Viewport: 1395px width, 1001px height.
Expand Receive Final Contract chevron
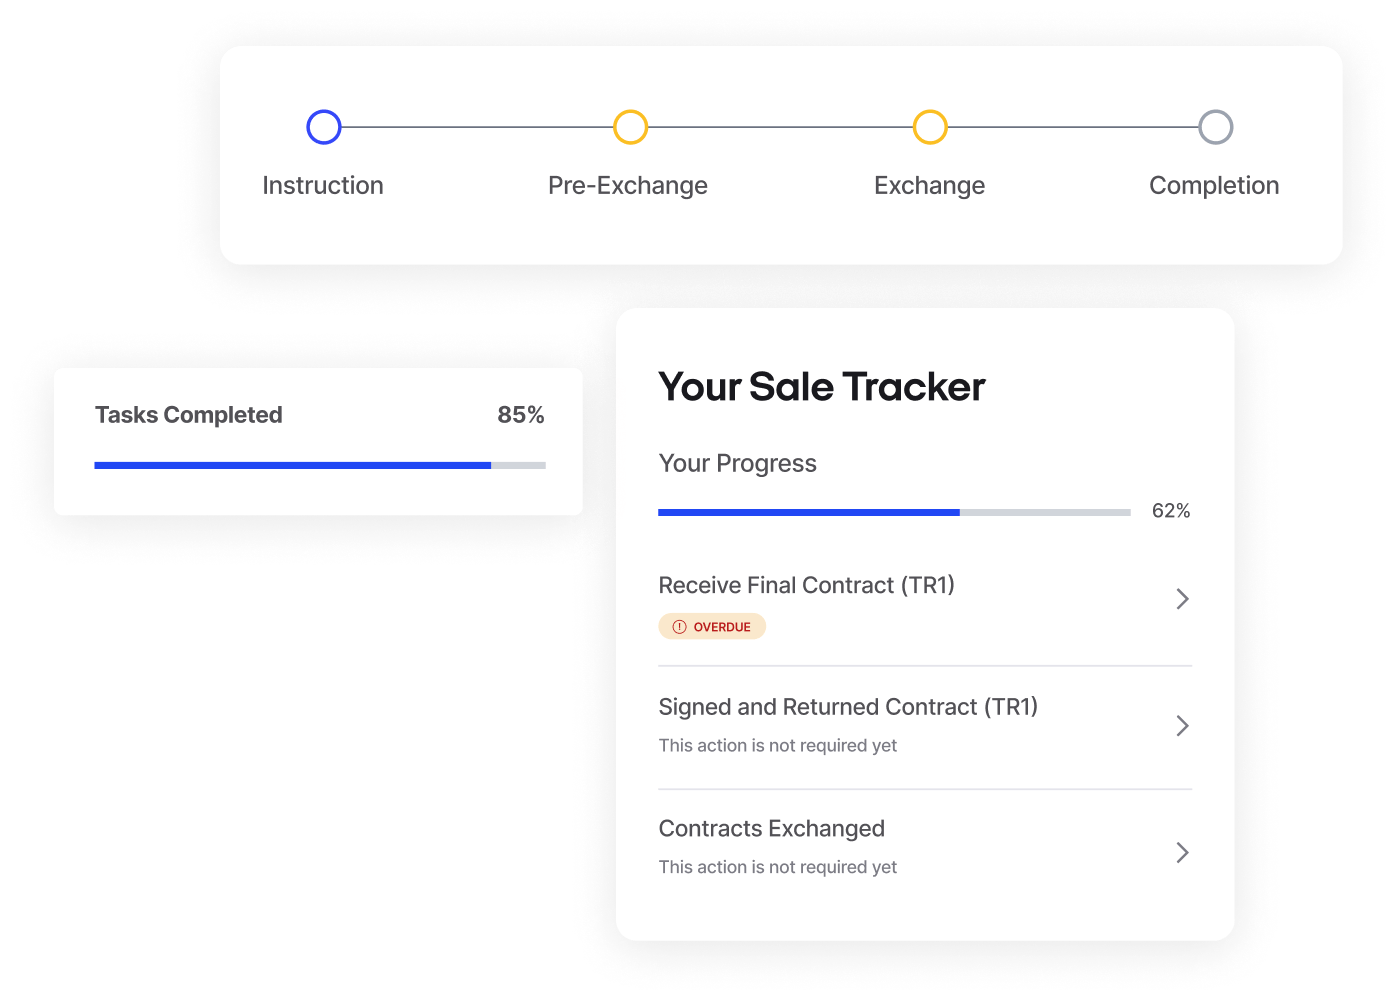[x=1182, y=599]
